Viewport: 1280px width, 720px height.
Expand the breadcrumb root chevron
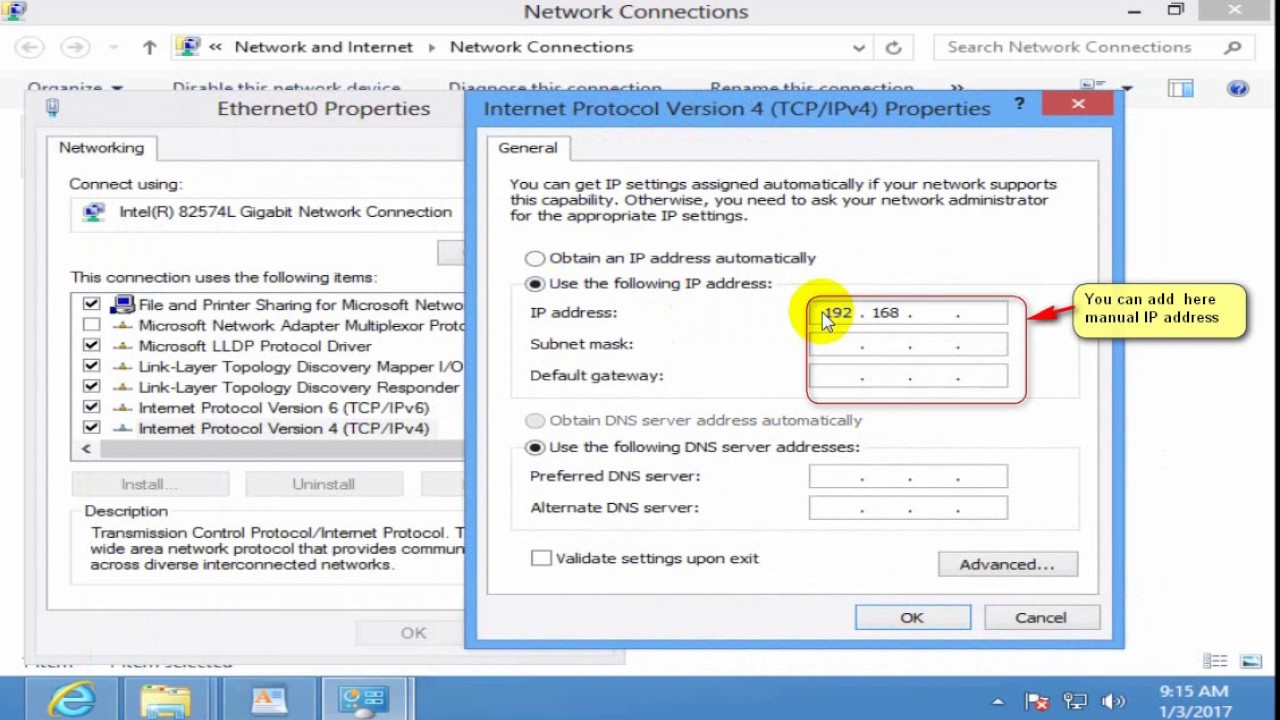coord(215,47)
